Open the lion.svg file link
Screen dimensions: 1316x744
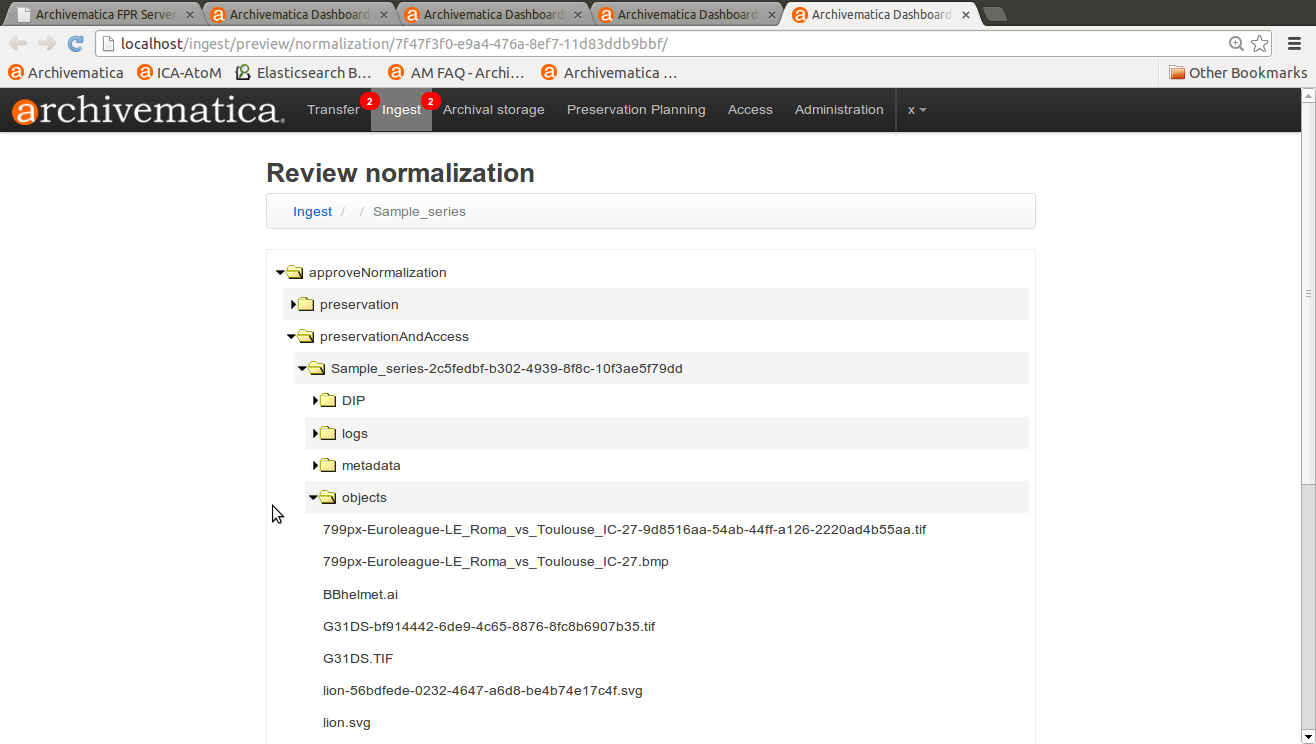click(347, 722)
